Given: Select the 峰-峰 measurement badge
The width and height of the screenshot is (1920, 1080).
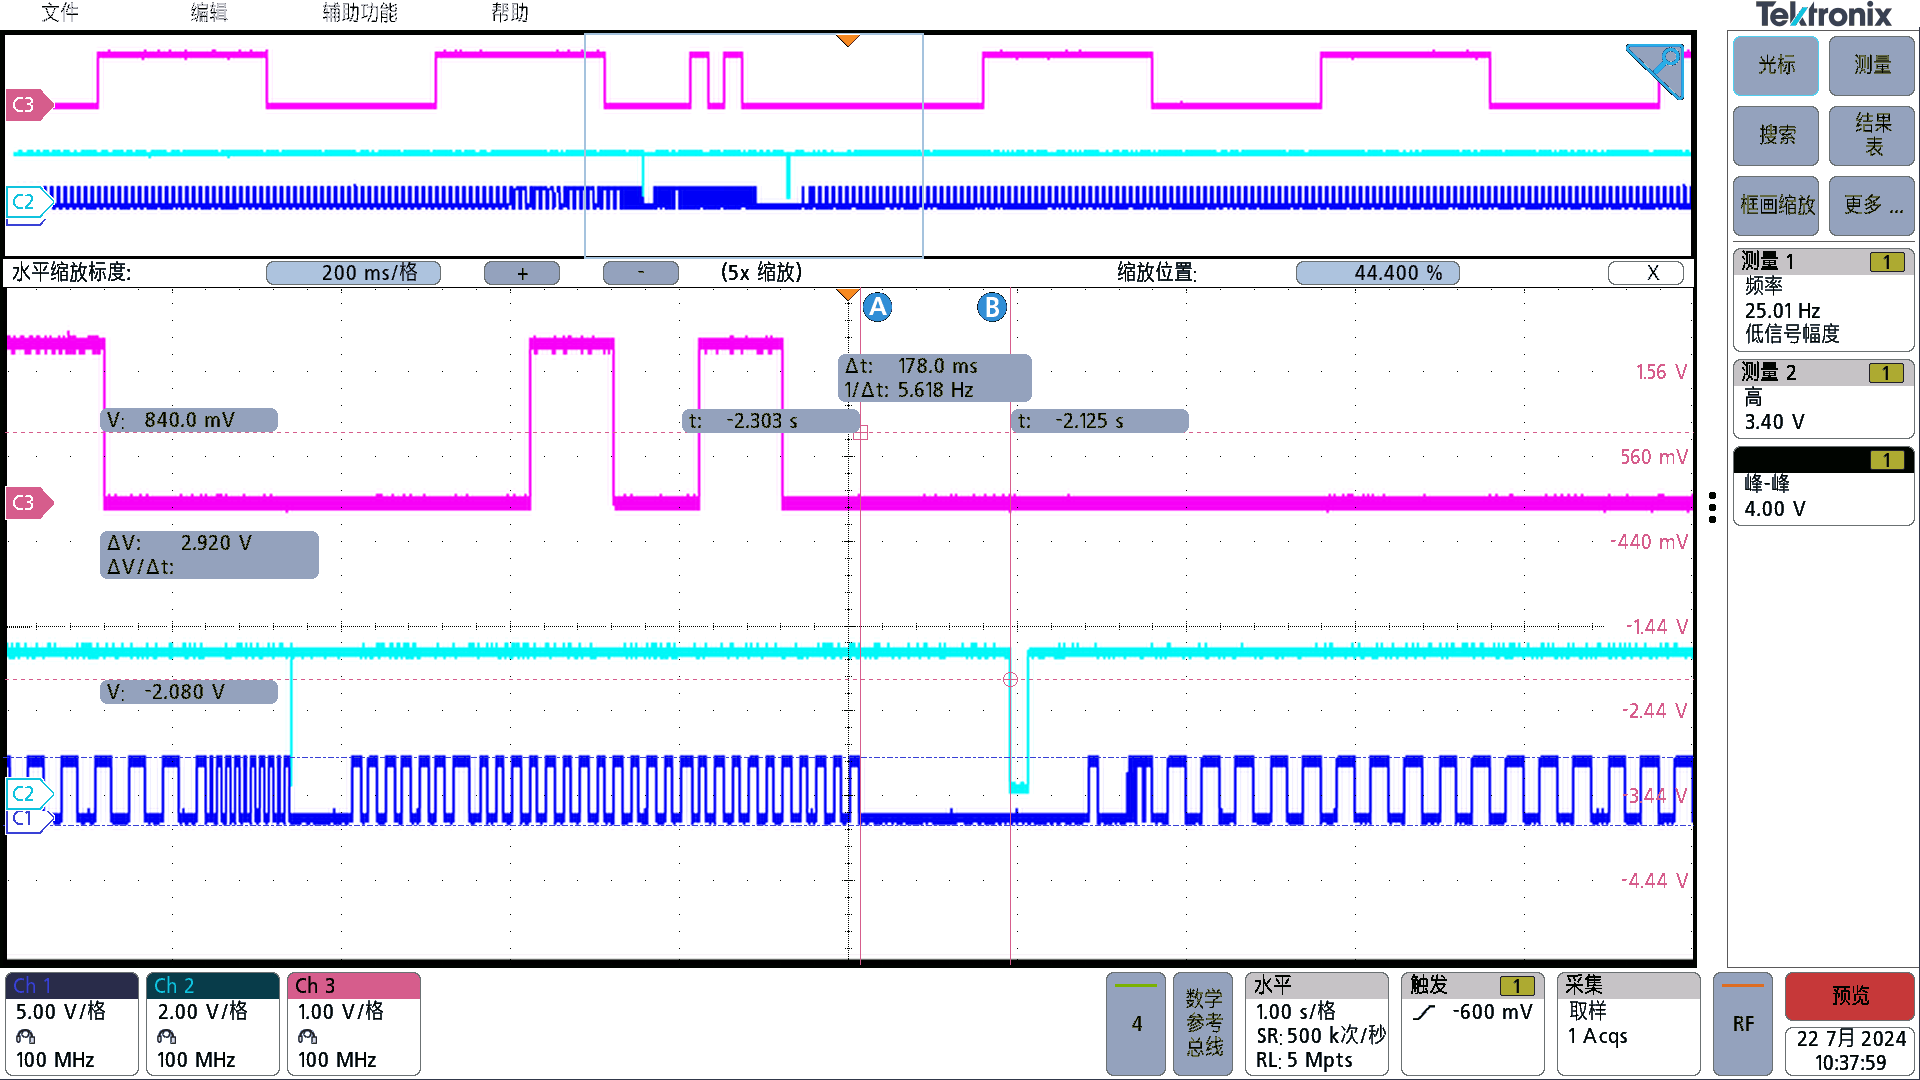Looking at the screenshot, I should pos(1823,486).
